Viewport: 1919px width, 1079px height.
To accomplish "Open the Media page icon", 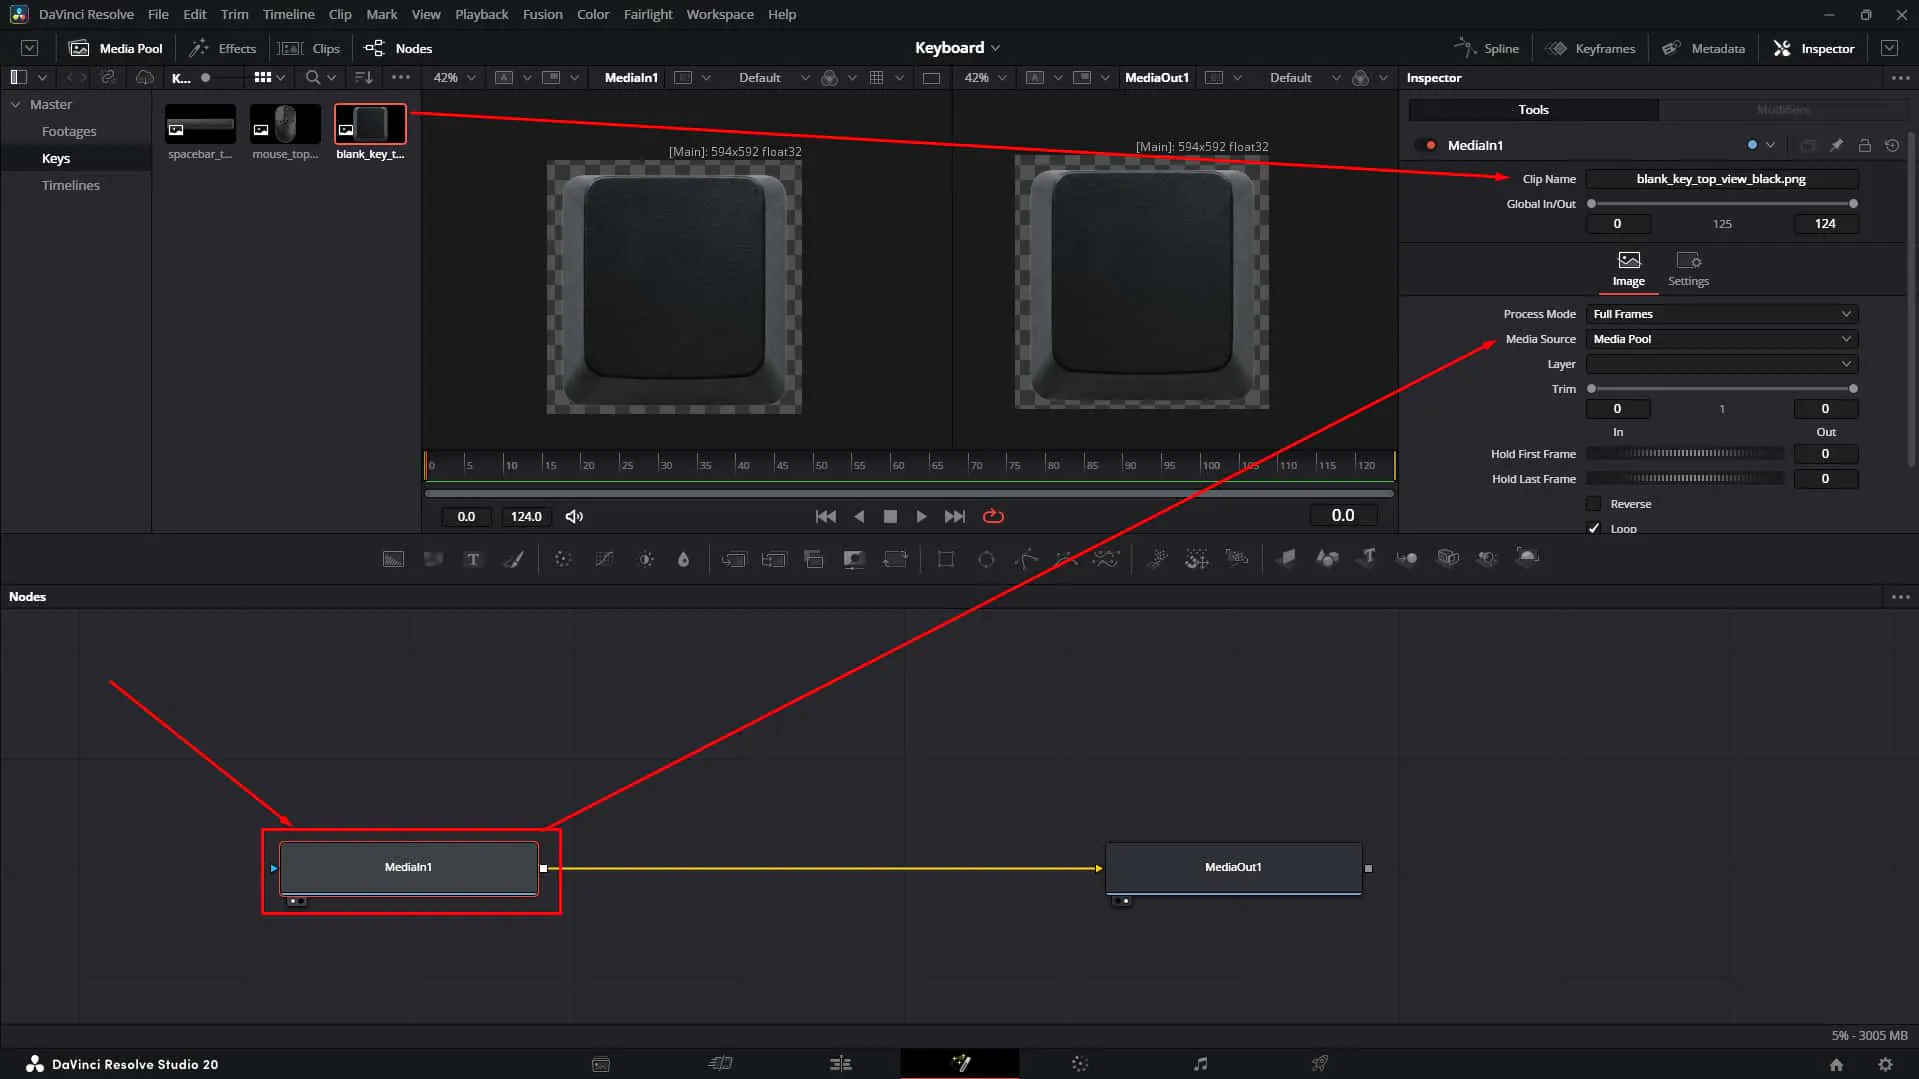I will 600,1064.
